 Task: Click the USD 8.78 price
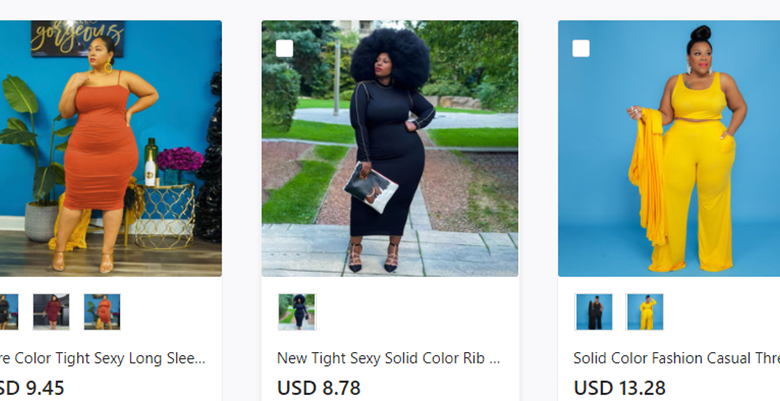pos(319,388)
